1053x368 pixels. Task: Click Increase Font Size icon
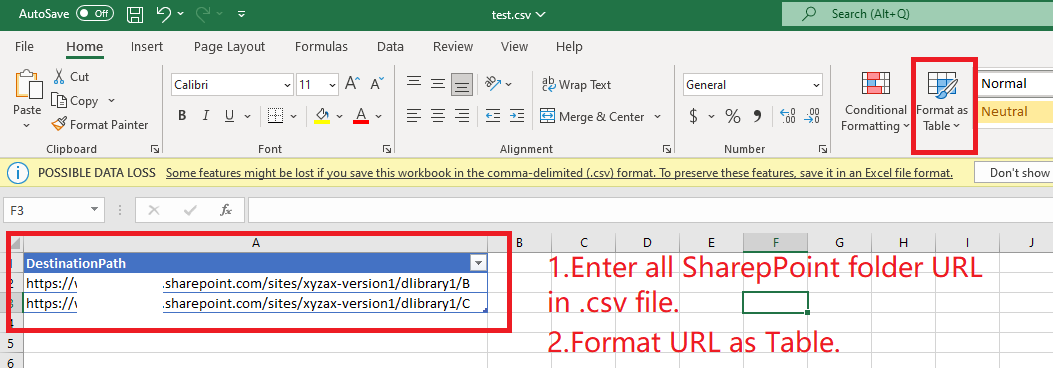353,84
